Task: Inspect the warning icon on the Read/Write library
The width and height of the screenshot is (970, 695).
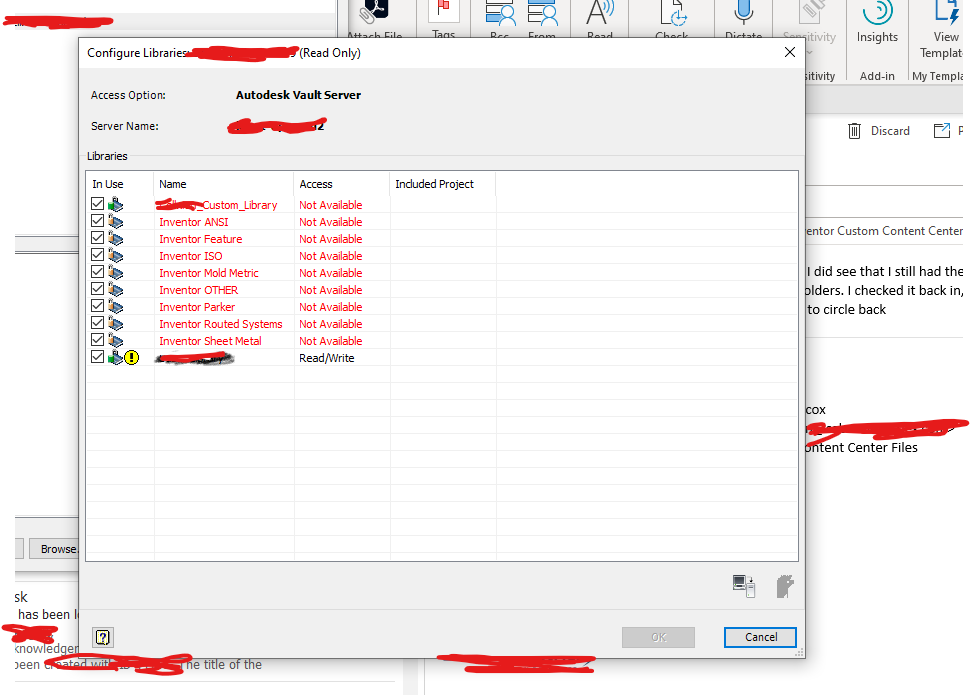Action: 131,357
